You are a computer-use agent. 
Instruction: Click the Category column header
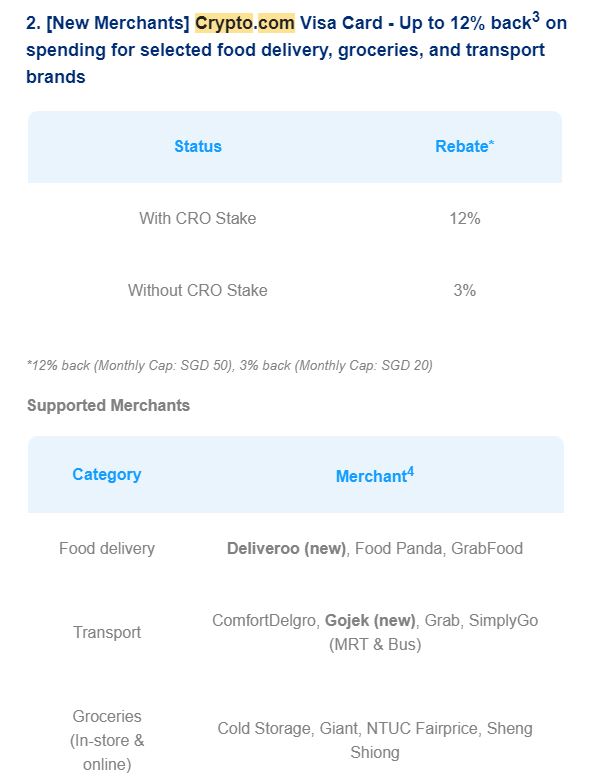tap(107, 474)
